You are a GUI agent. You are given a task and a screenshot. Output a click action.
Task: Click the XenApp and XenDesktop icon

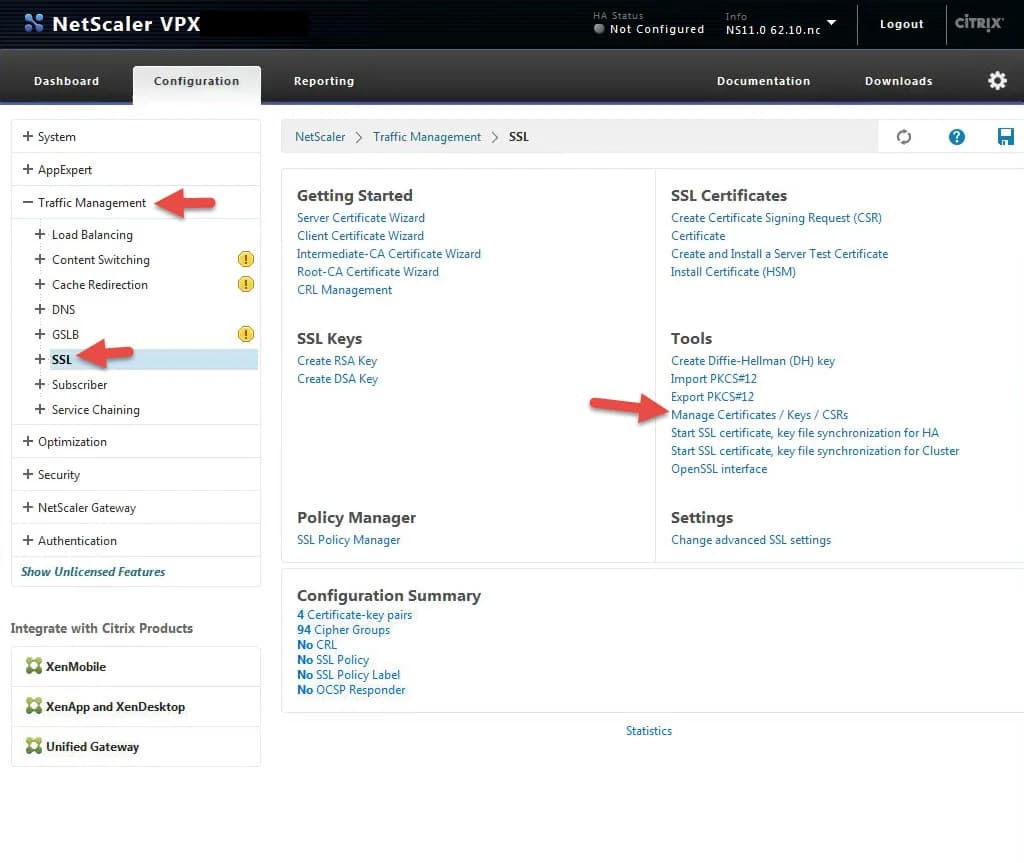click(33, 706)
